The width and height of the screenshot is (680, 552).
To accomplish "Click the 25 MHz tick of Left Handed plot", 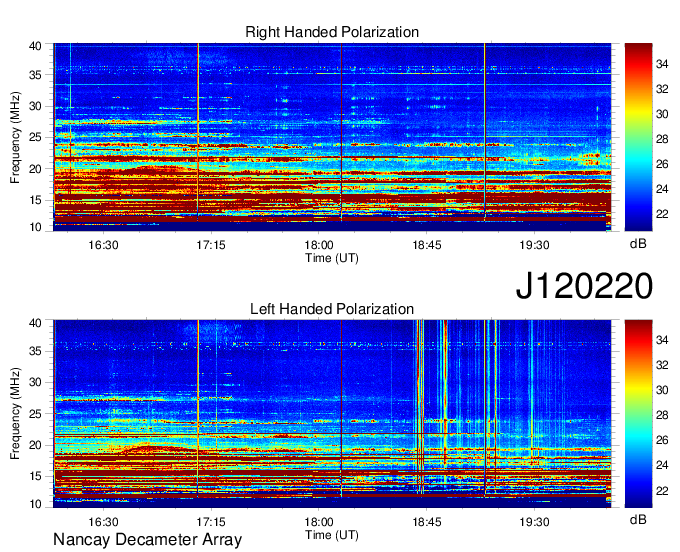I will (36, 414).
